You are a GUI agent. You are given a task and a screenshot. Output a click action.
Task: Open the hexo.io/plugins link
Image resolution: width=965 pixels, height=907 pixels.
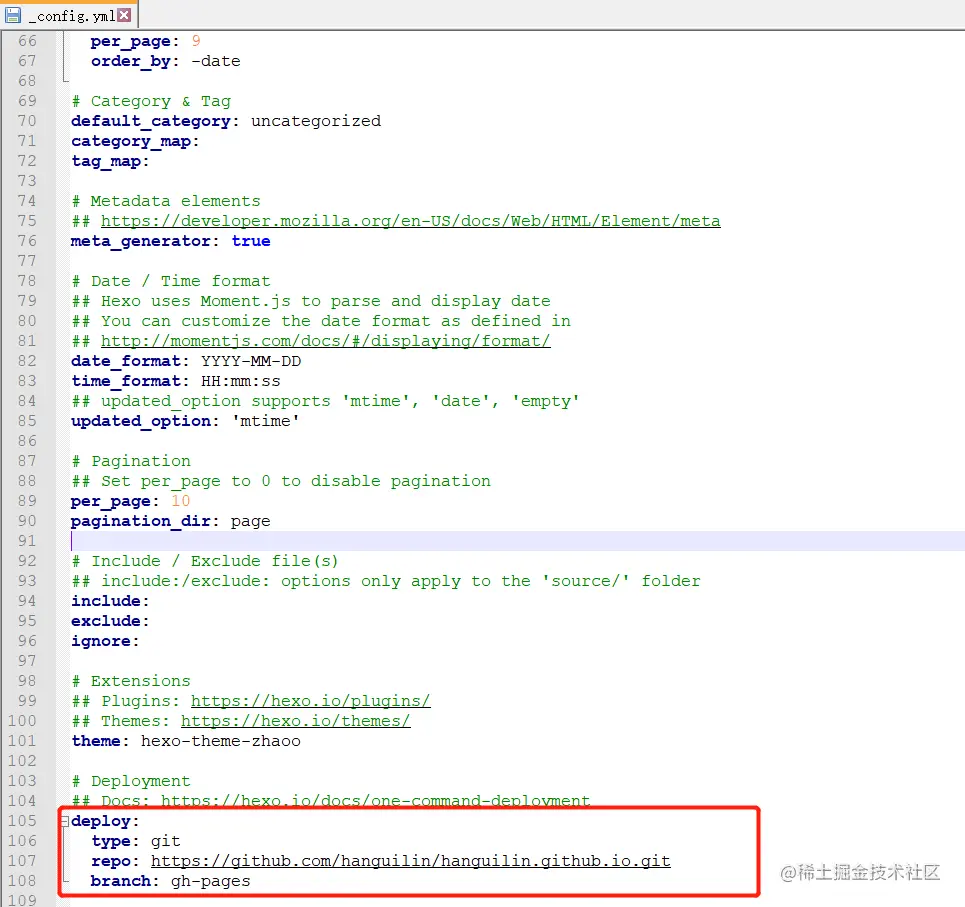tap(310, 701)
